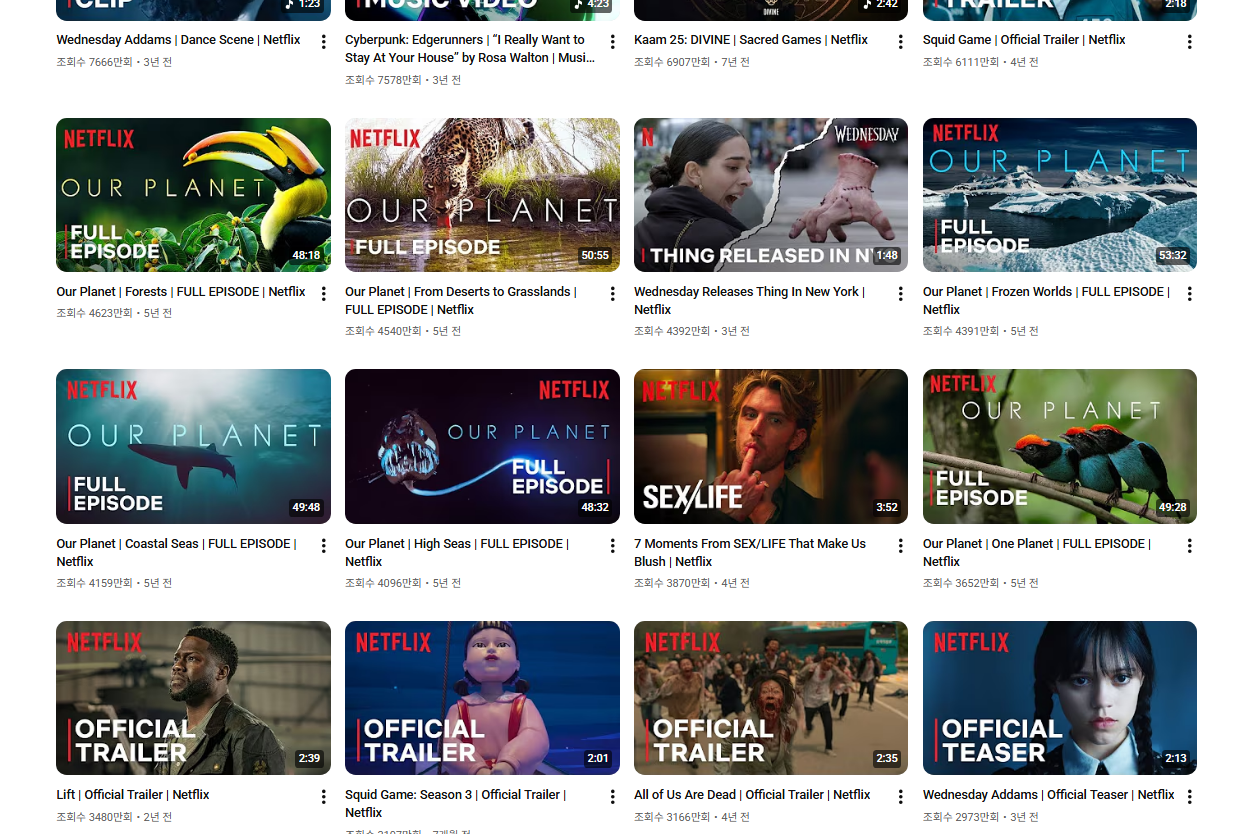This screenshot has width=1247, height=834.
Task: Open more options for Wednesday Addams Dance Scene
Action: (x=323, y=42)
